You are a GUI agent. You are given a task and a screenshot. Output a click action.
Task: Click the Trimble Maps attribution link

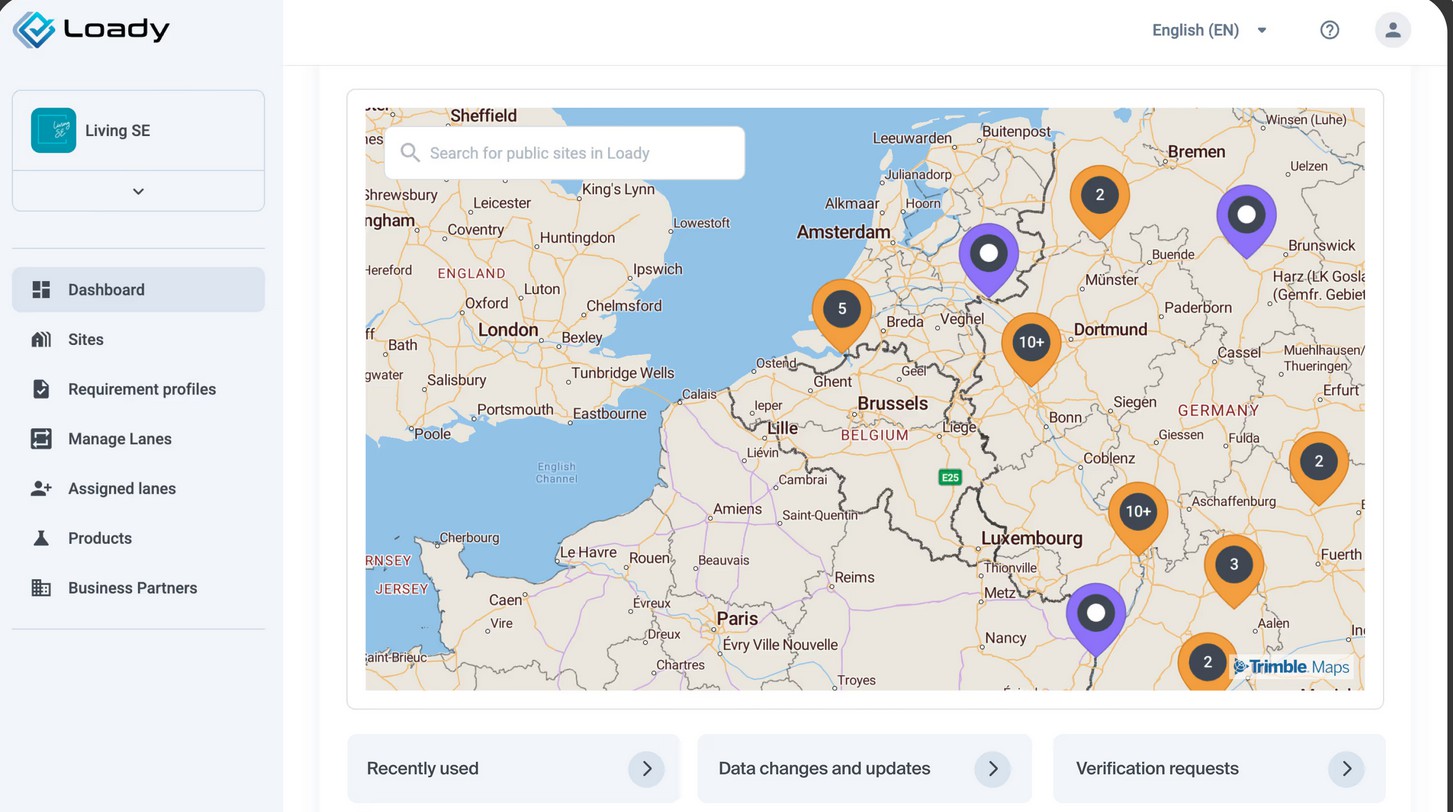click(1291, 667)
